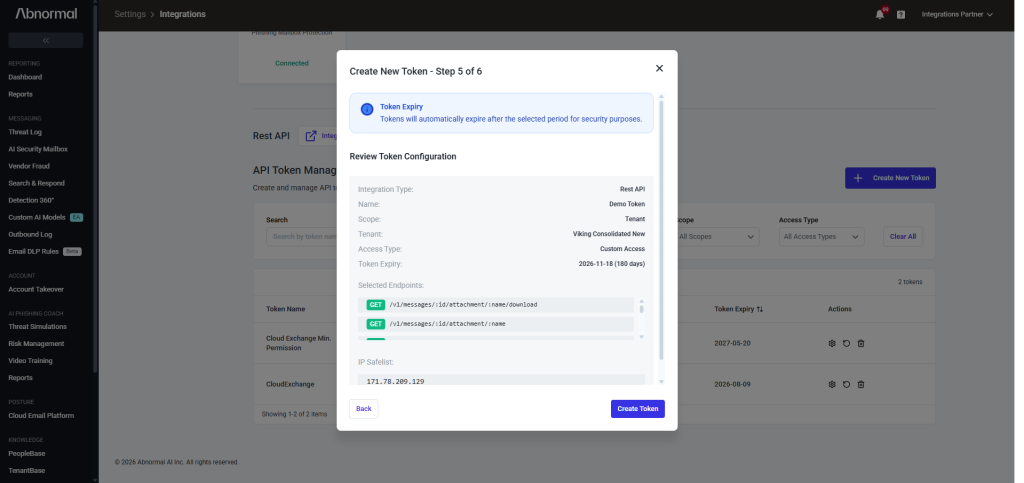Viewport: 1024px width, 483px height.
Task: Click the Rest API integration external-link icon
Action: click(x=311, y=136)
